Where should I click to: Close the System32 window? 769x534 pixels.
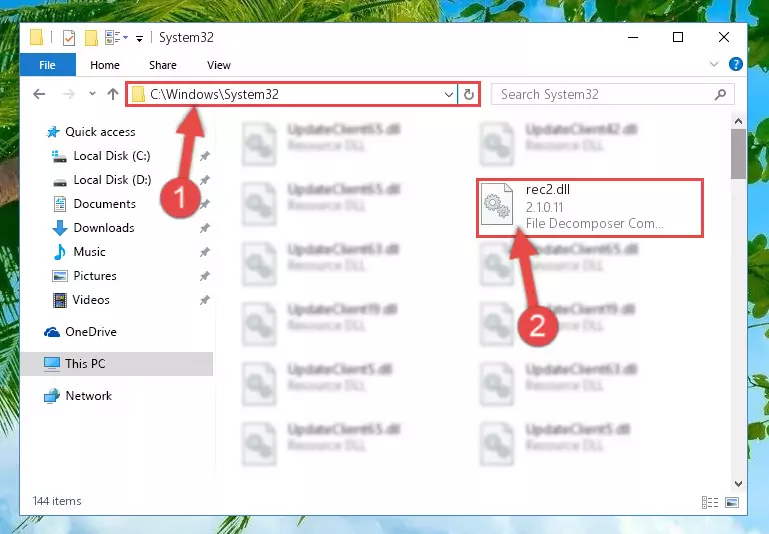pos(723,37)
